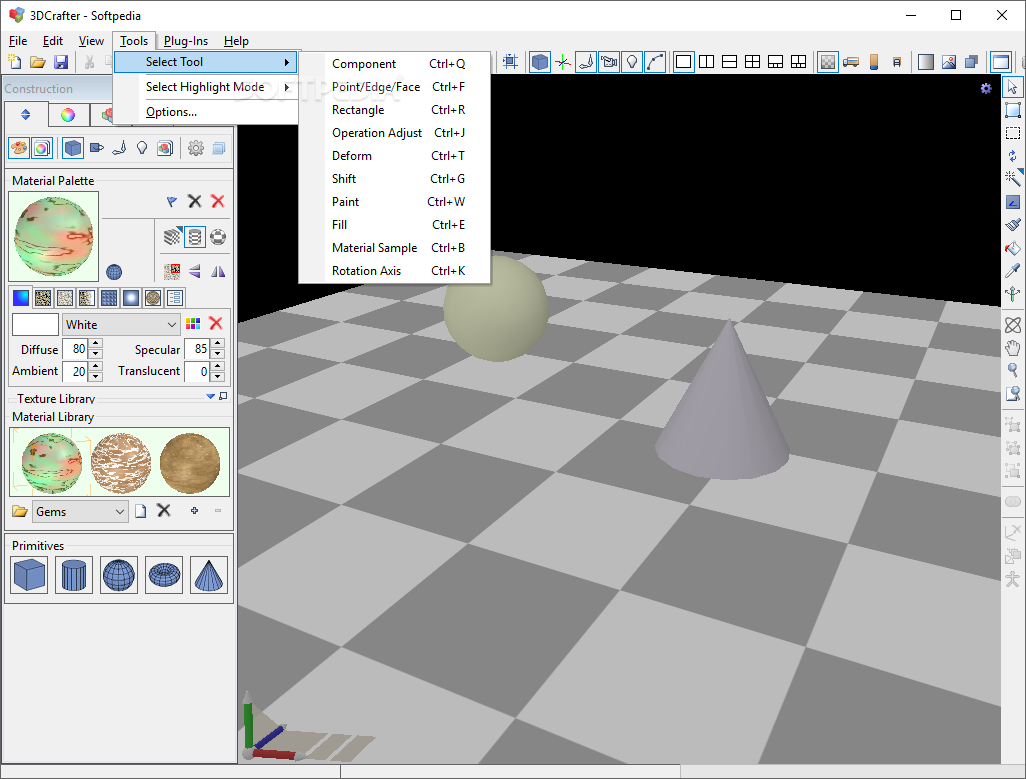Select two side-by-side viewports layout
Screen dimensions: 1026x779
click(x=707, y=62)
